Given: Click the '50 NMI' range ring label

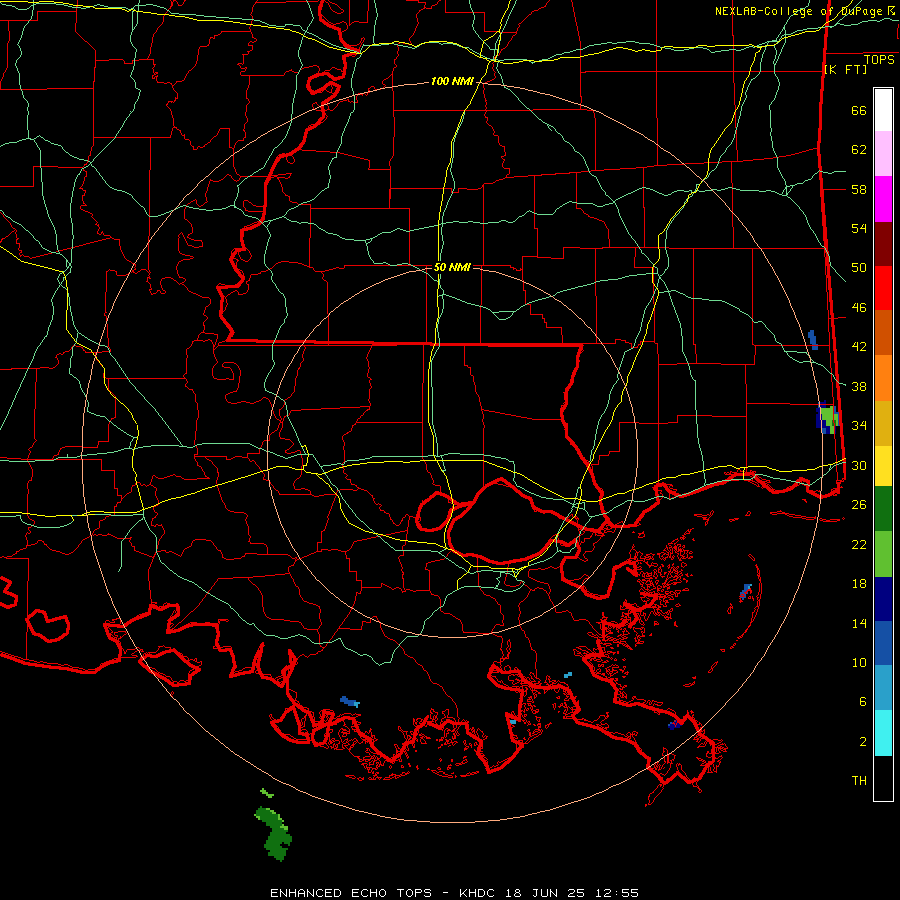Looking at the screenshot, I should [452, 267].
